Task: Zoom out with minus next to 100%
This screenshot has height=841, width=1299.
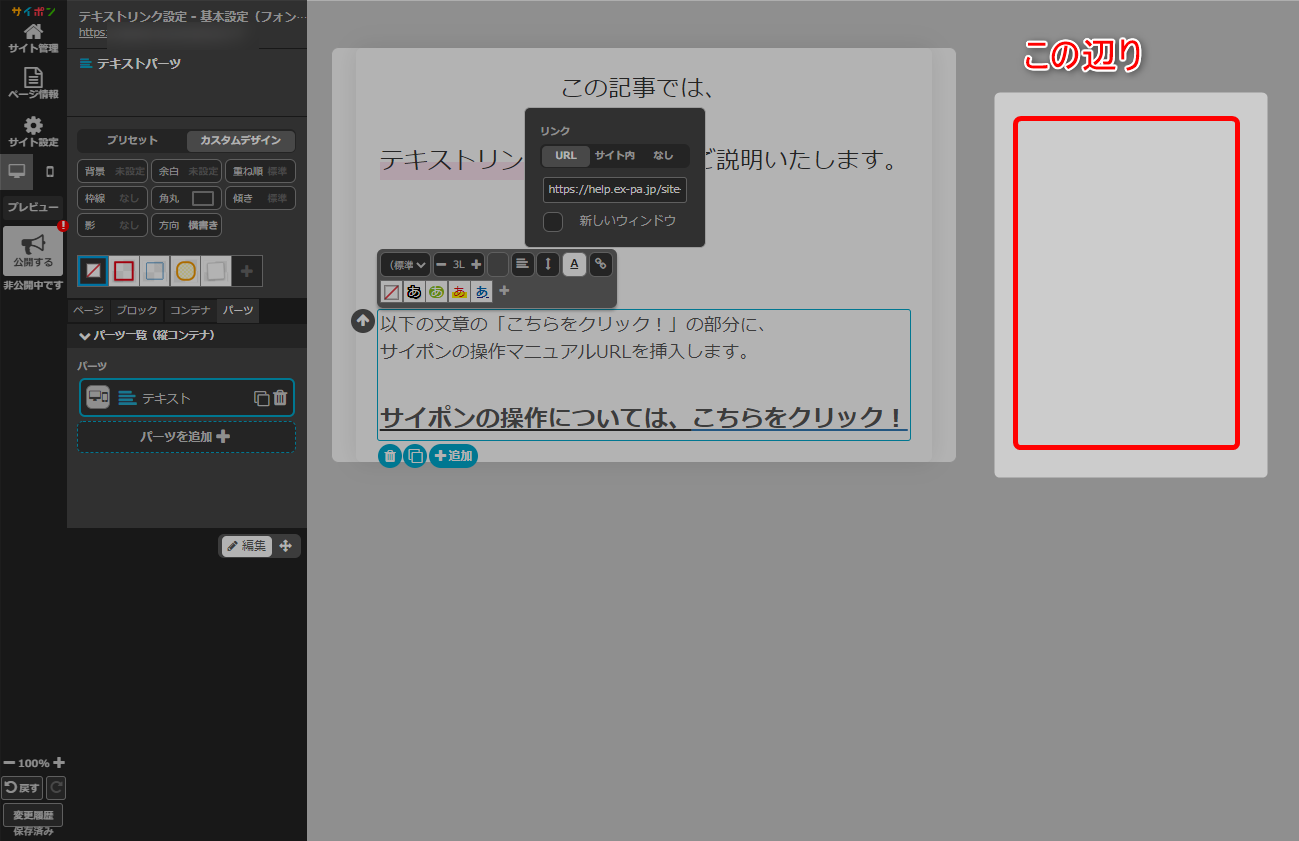Action: point(9,762)
